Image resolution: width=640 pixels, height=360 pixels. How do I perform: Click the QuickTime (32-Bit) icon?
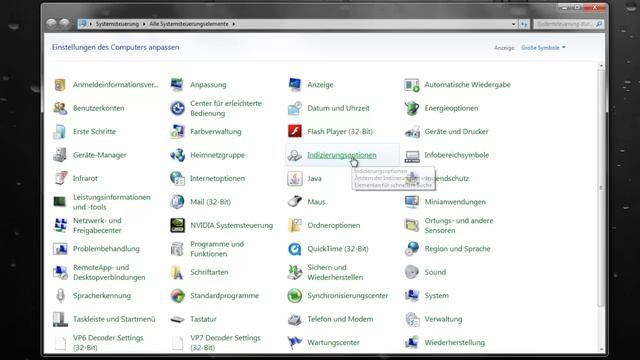pos(294,249)
